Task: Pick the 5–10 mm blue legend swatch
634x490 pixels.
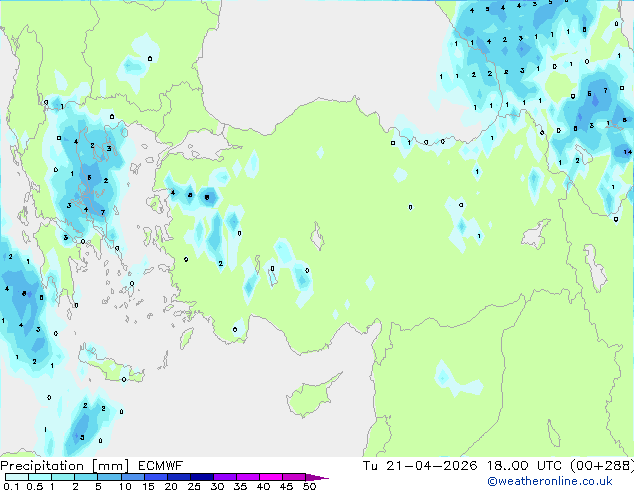Action: [109, 477]
